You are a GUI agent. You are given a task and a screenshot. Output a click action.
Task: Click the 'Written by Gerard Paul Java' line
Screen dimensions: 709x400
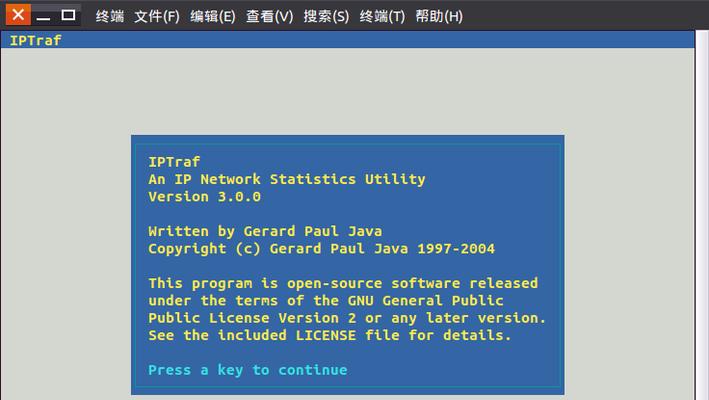(x=265, y=231)
